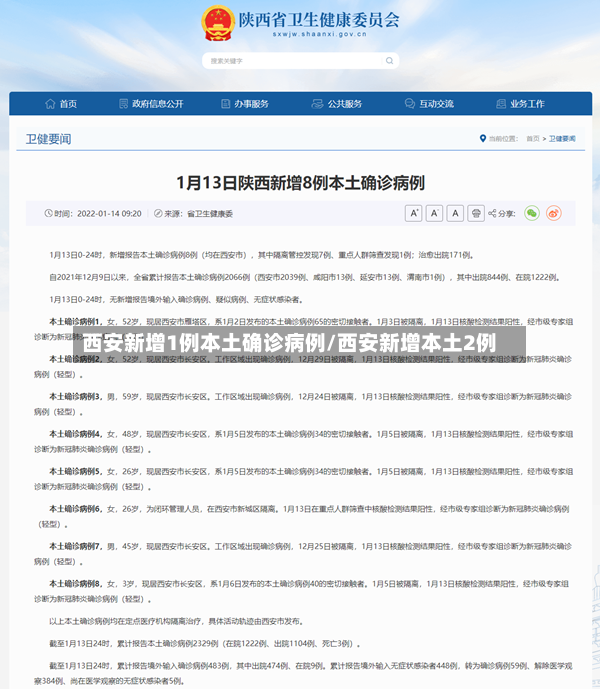Click the 本土确诊病例1 paragraph label

75,322
